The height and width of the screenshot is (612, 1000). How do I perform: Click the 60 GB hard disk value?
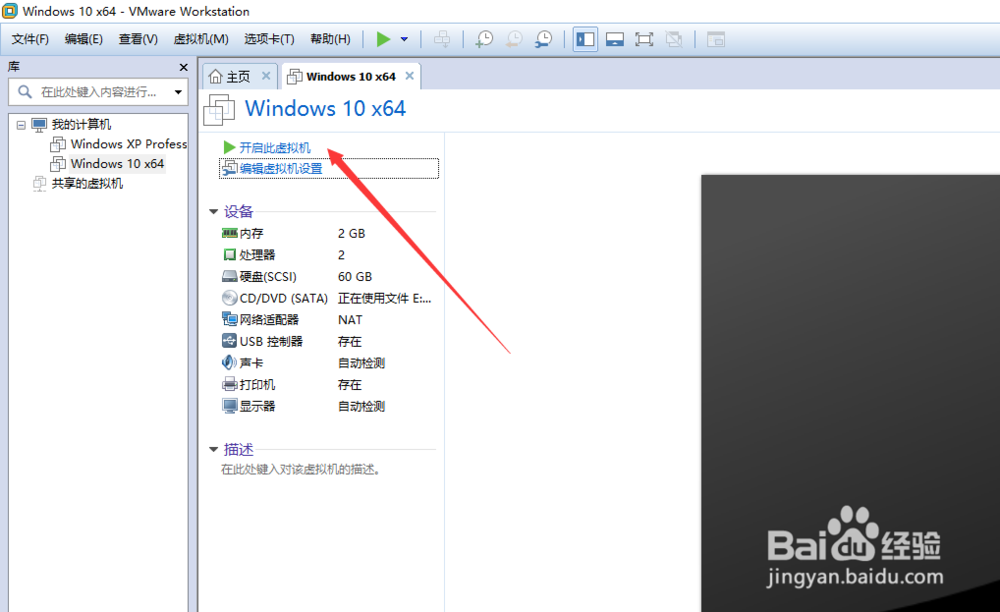(x=355, y=277)
